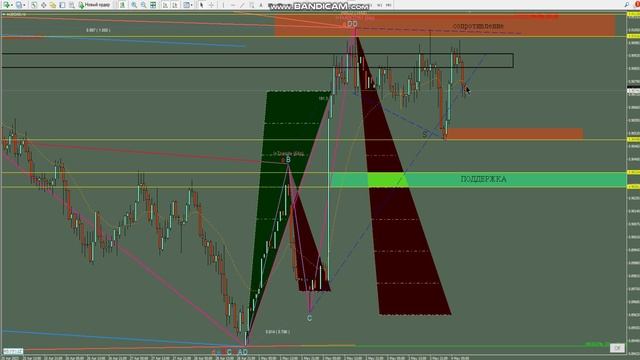The width and height of the screenshot is (640, 360).
Task: Toggle the Market Watch panel icon
Action: [34, 5]
